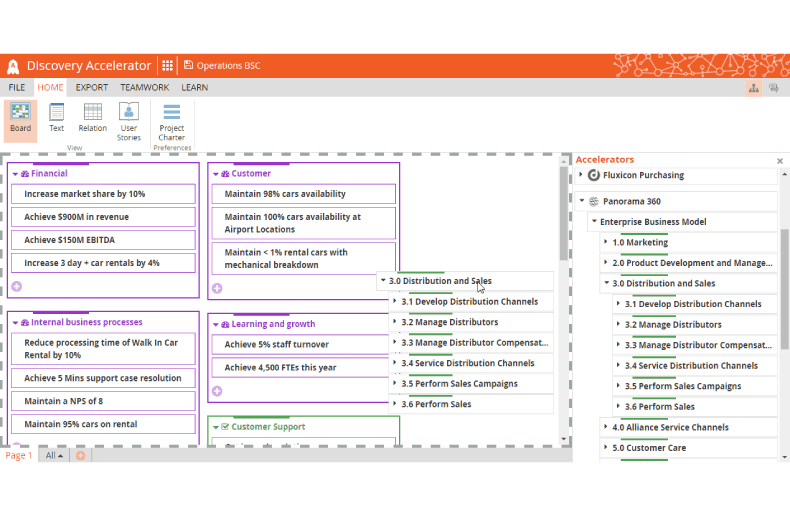This screenshot has width=790, height=515.
Task: Expand 4.0 Alliance Service Channels node
Action: 606,427
